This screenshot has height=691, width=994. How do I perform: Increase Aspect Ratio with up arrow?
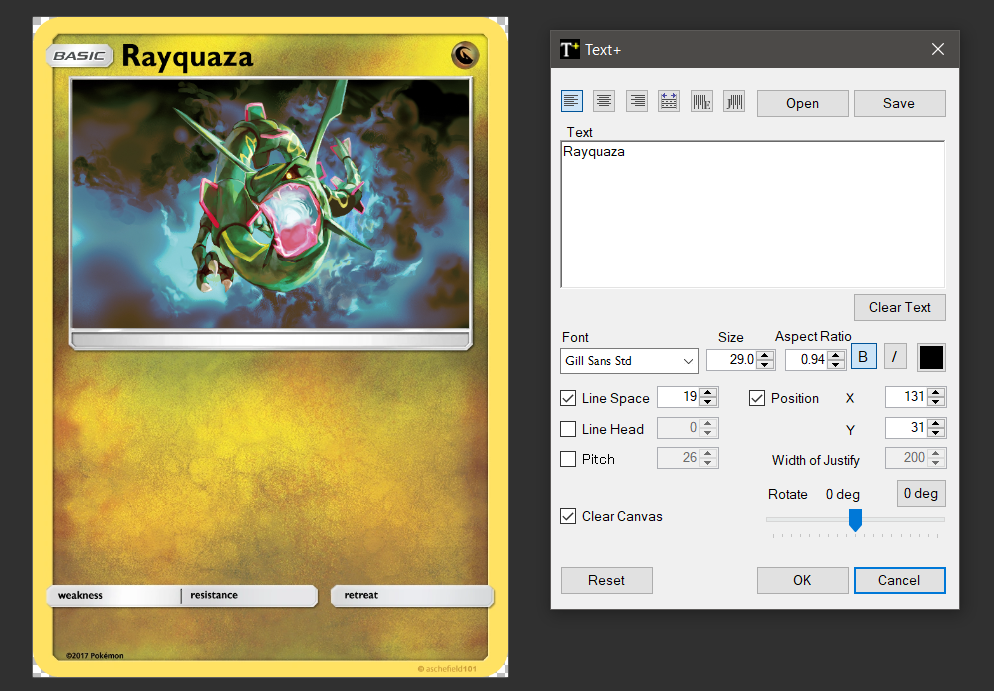tap(836, 355)
